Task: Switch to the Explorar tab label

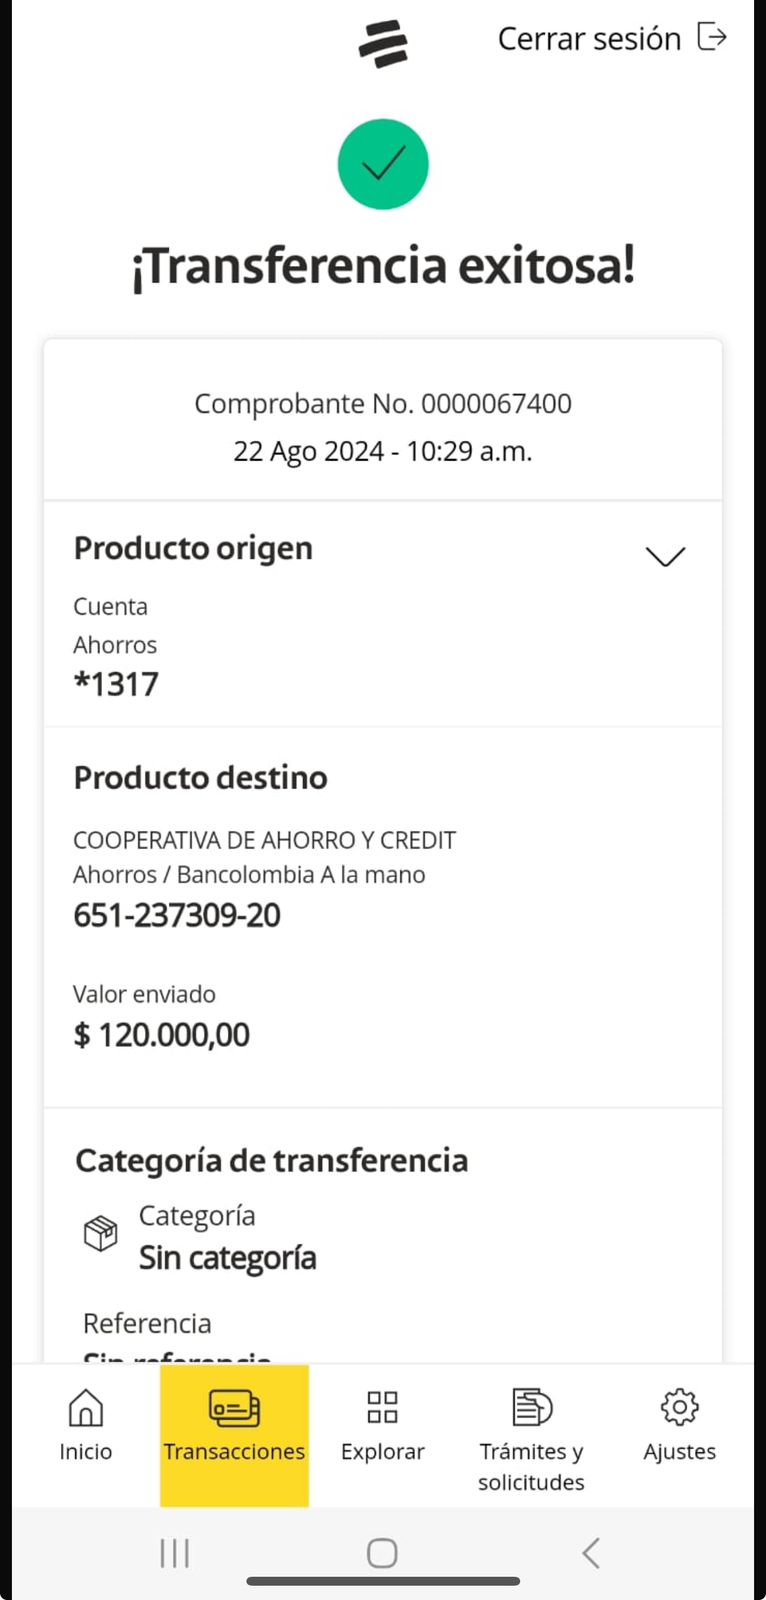Action: pos(383,1452)
